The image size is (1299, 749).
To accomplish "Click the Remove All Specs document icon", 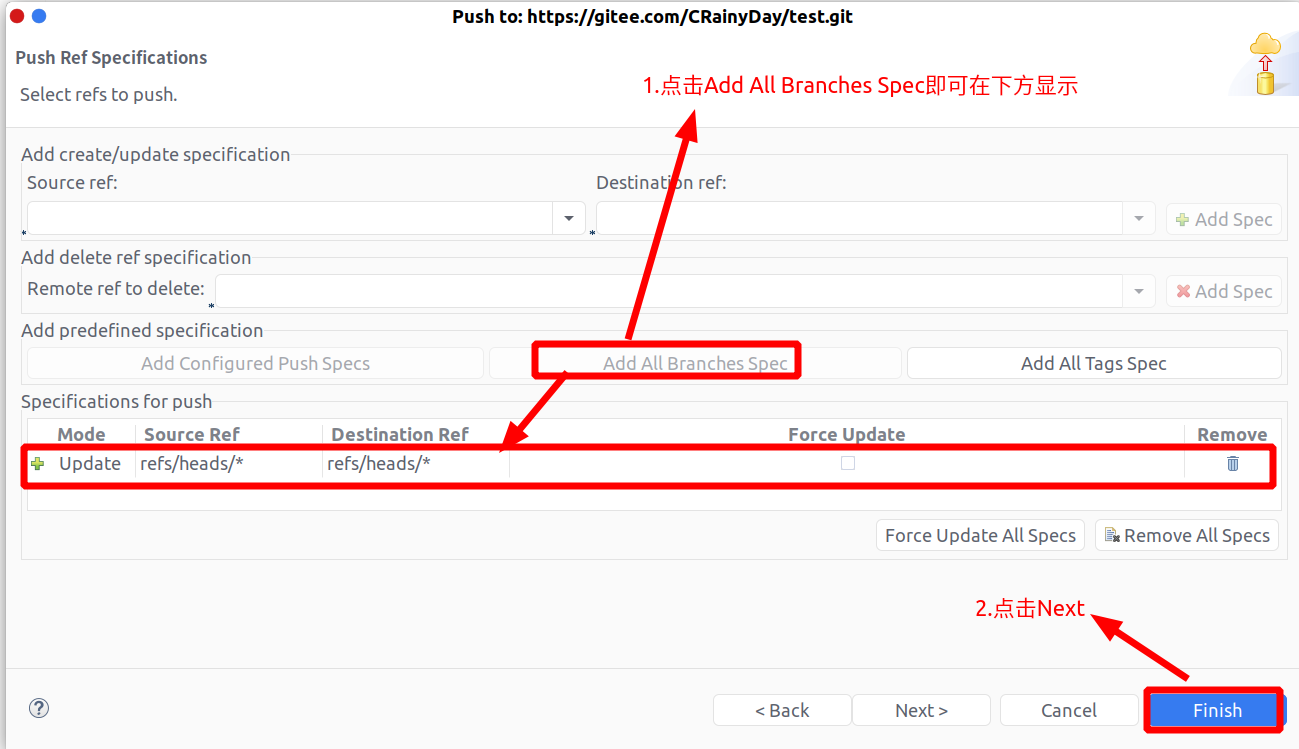I will 1110,534.
